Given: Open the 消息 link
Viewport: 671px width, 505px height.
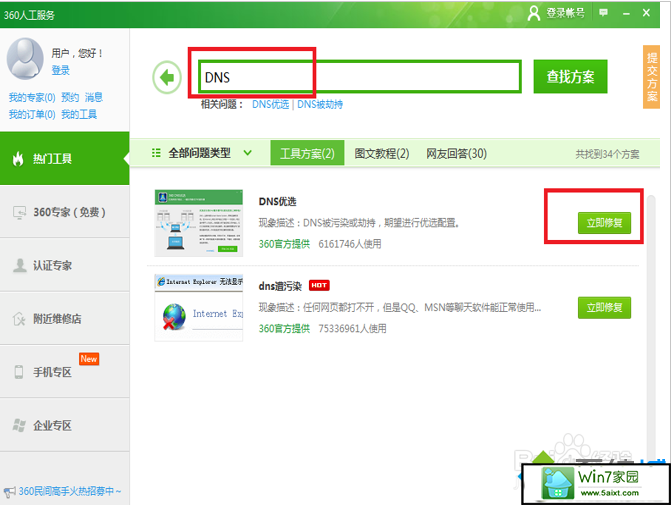Looking at the screenshot, I should pos(93,98).
